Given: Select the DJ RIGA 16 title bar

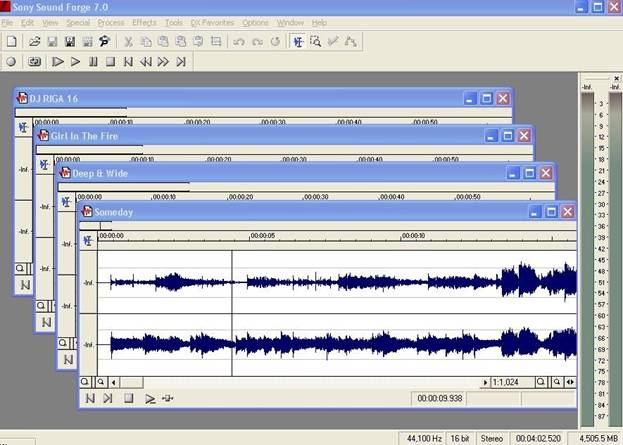Looking at the screenshot, I should click(263, 99).
